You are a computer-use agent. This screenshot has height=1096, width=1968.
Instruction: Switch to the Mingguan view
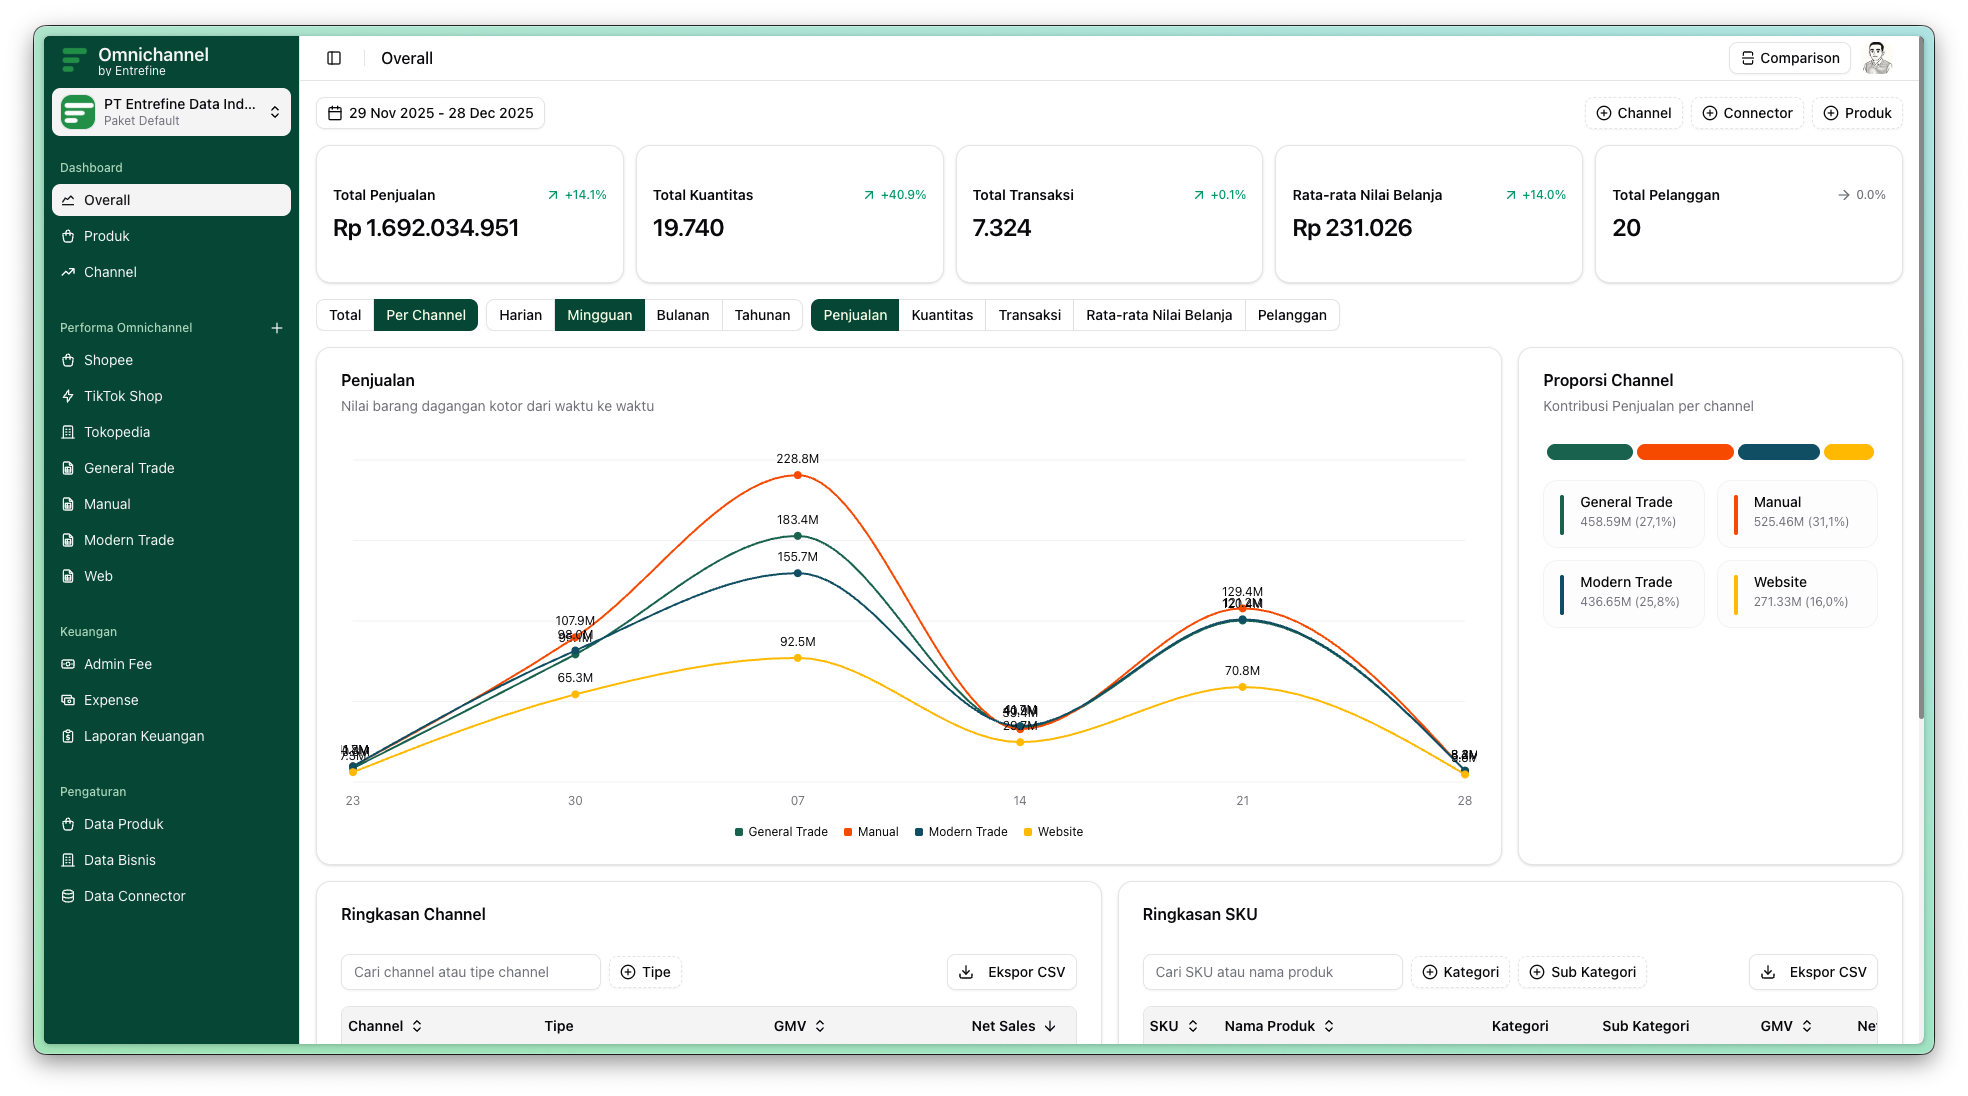point(599,315)
